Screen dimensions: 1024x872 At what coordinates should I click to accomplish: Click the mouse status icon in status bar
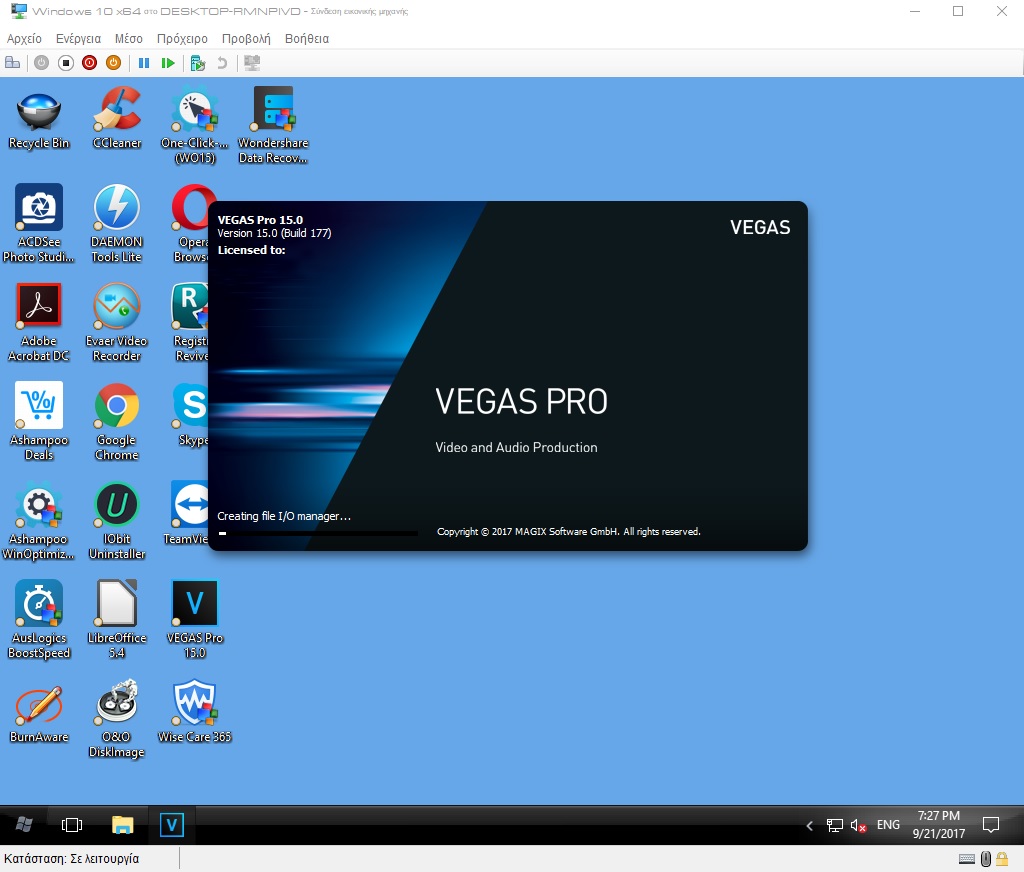[986, 859]
